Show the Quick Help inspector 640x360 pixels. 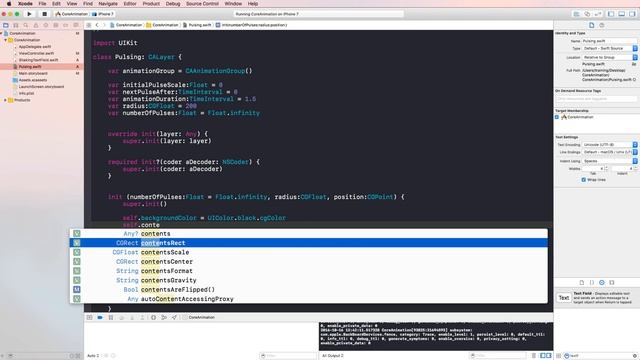(x=602, y=25)
